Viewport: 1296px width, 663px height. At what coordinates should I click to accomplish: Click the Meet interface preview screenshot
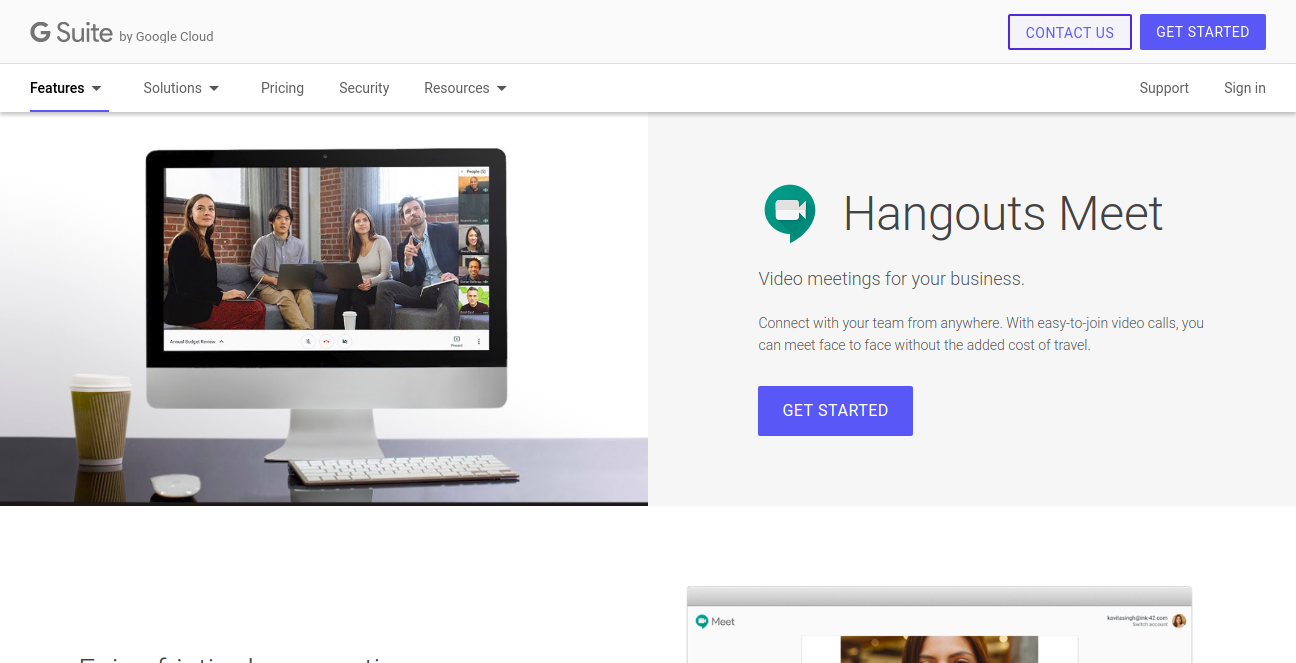939,625
